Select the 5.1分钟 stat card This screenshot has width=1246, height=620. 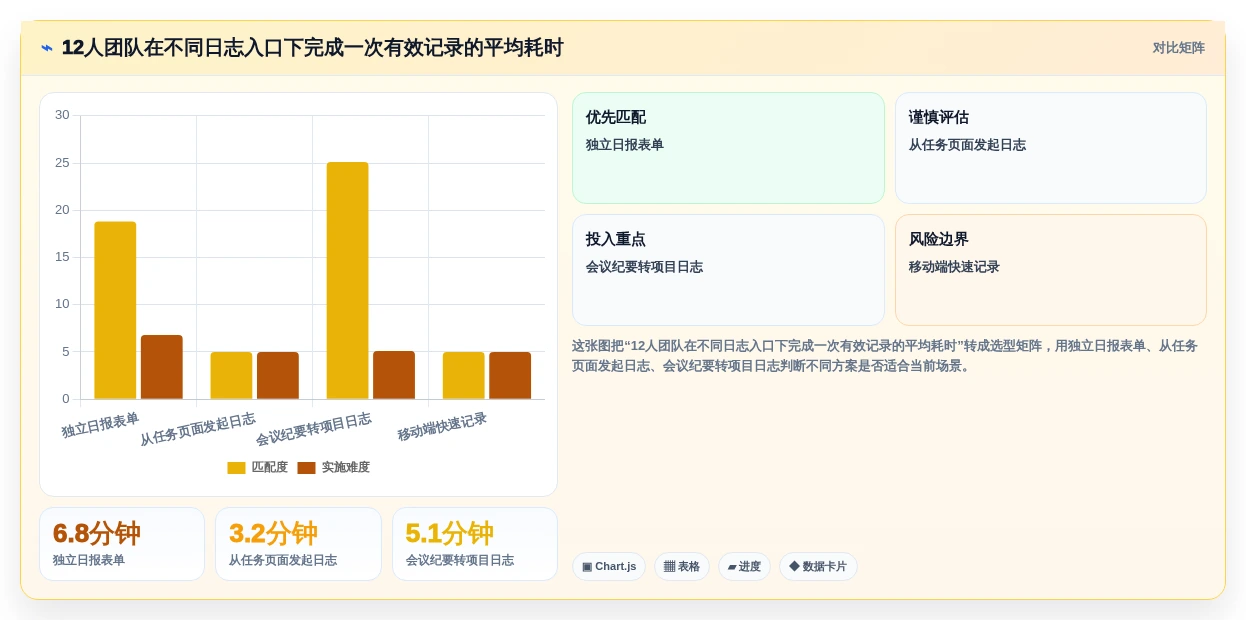(x=475, y=544)
